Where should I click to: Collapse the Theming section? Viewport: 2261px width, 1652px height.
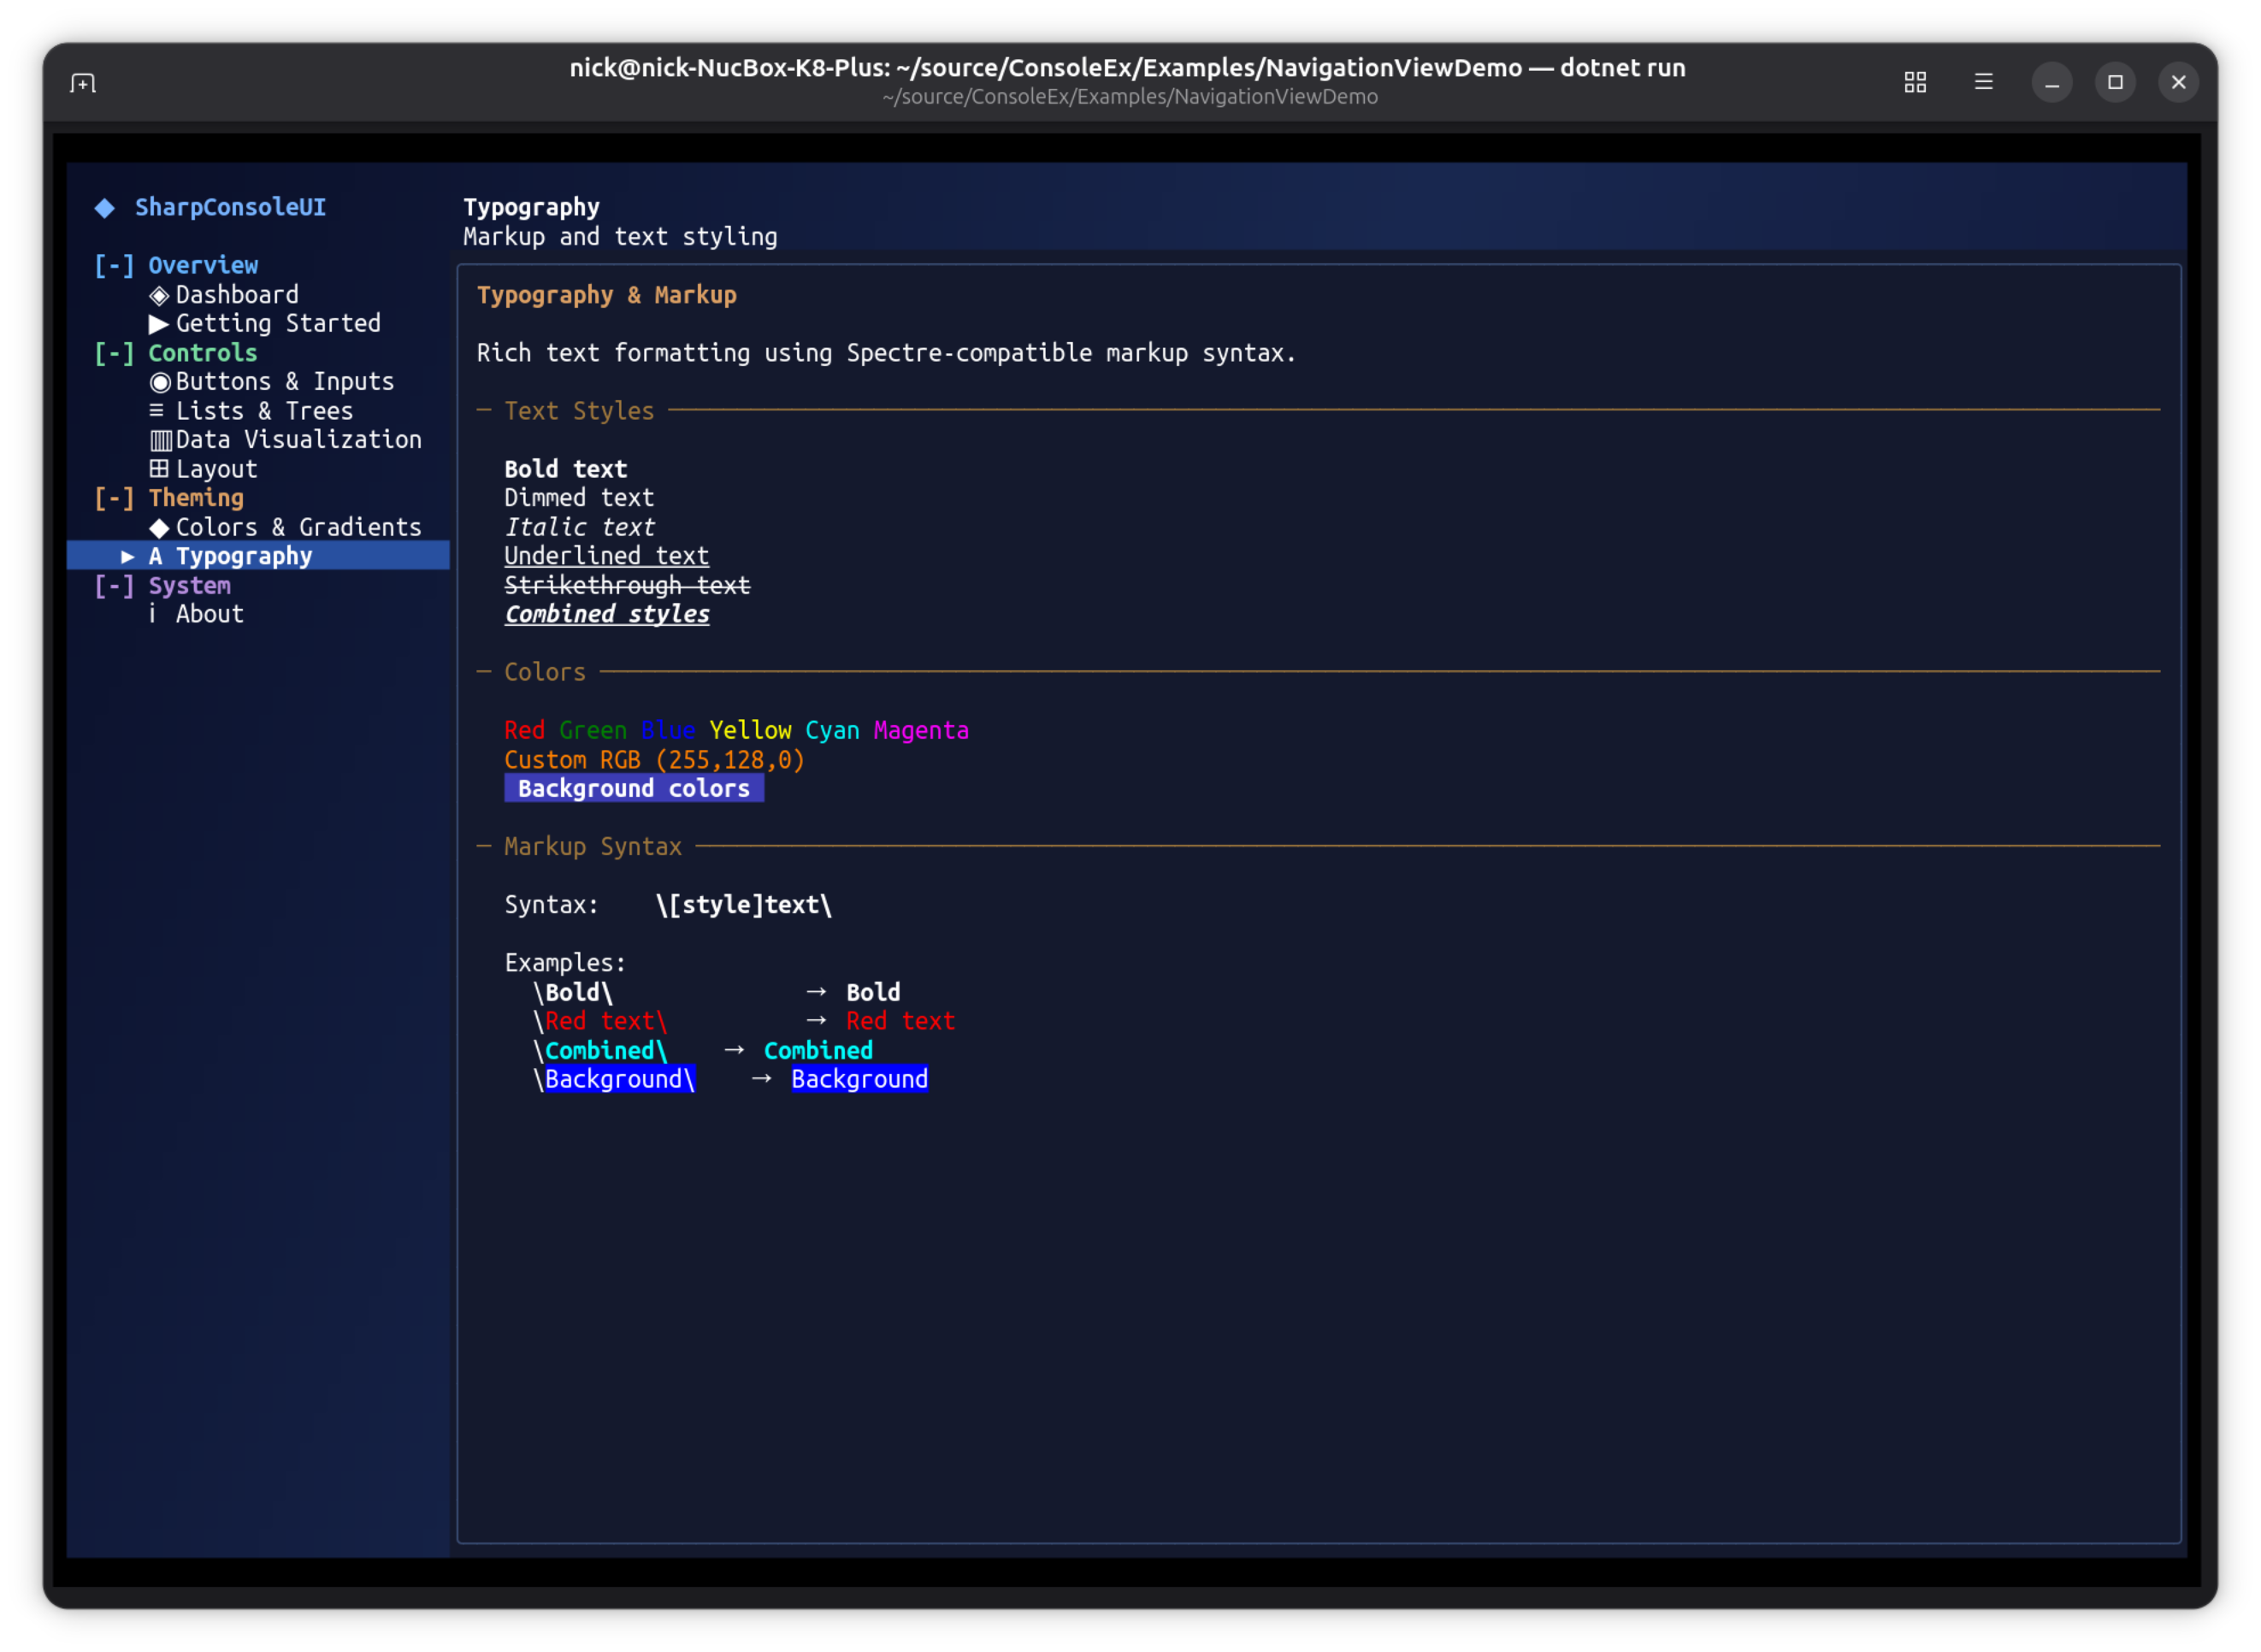pyautogui.click(x=114, y=498)
